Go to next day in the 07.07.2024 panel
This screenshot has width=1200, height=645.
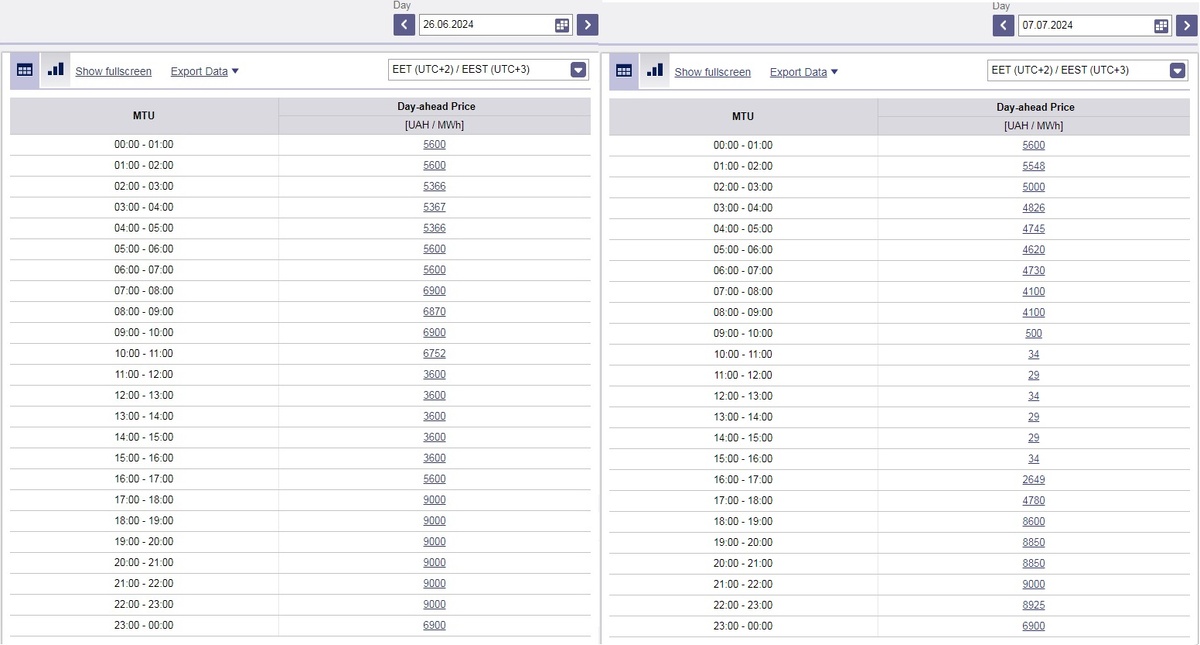(1187, 26)
